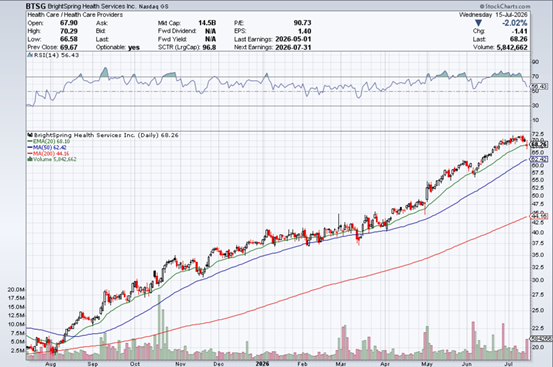Click the candlestick icon before the chart title

[x=30, y=135]
